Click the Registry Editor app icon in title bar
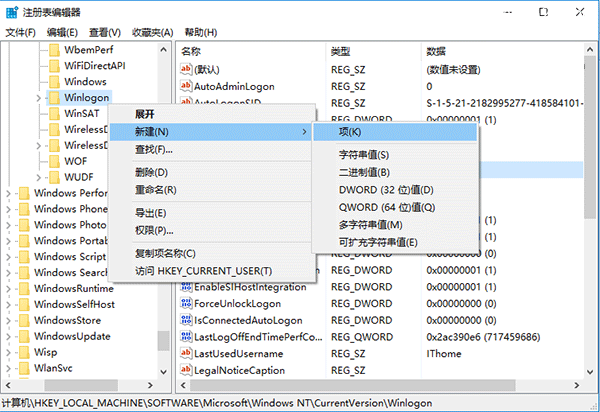Image resolution: width=600 pixels, height=412 pixels. pos(12,12)
